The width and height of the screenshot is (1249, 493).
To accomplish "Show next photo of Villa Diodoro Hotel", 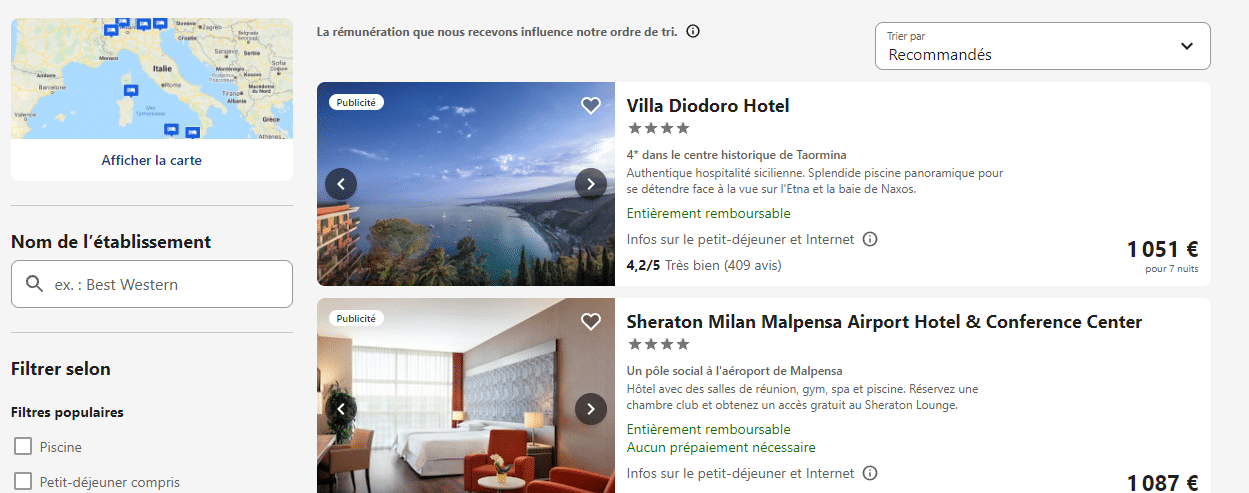I will (591, 184).
